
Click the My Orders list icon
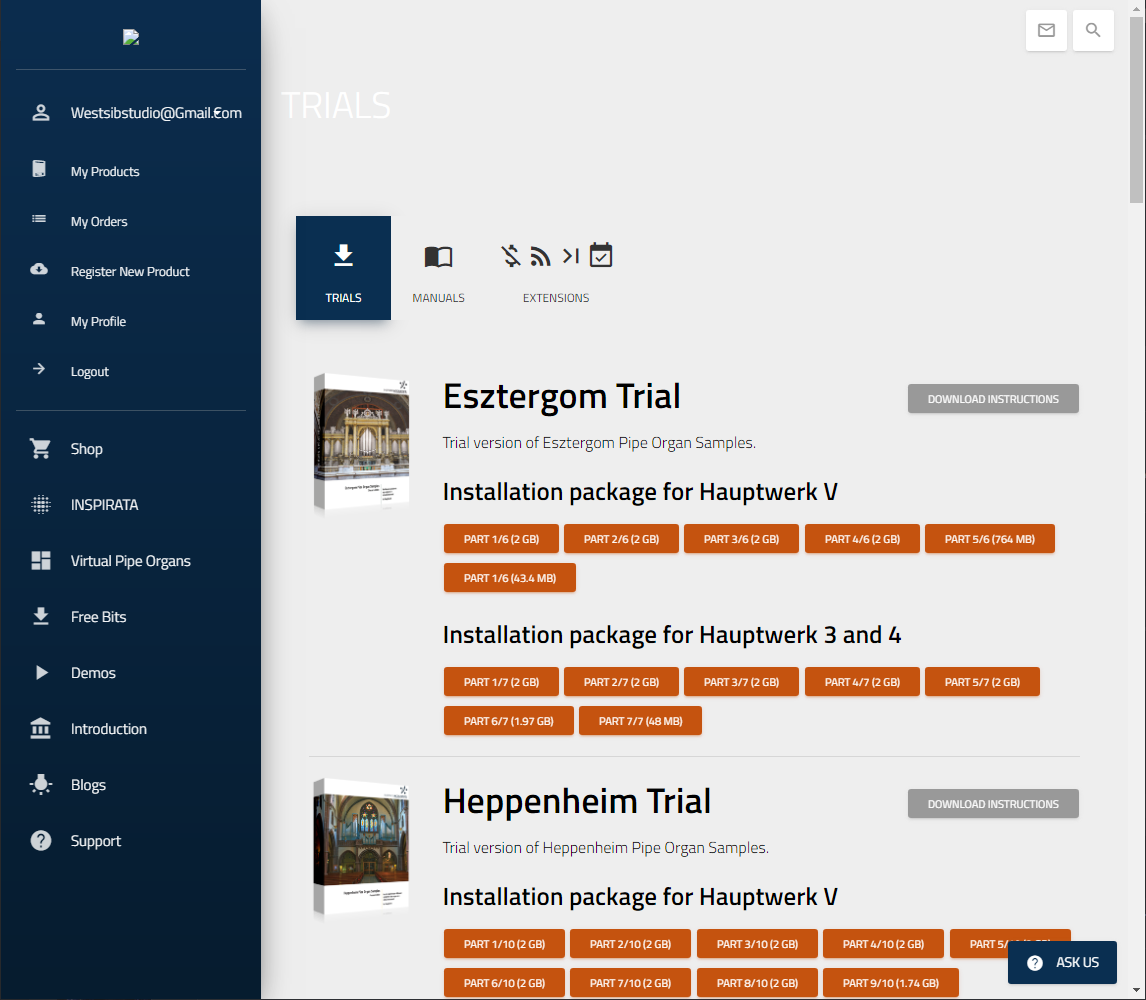click(x=39, y=219)
